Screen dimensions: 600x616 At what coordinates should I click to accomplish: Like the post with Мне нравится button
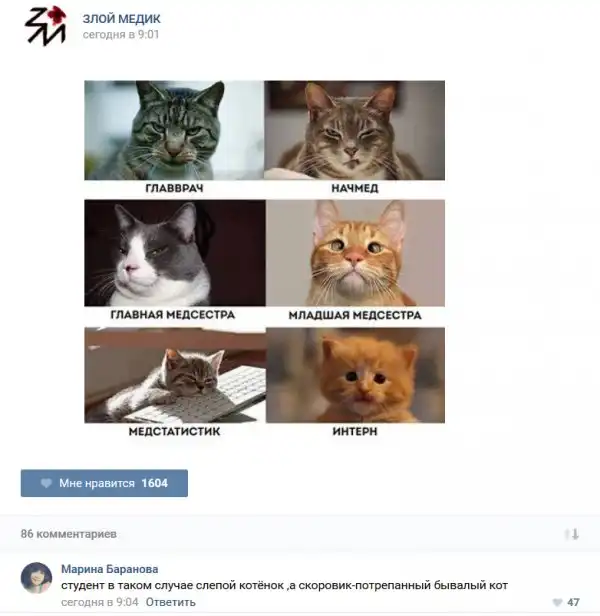coord(104,483)
